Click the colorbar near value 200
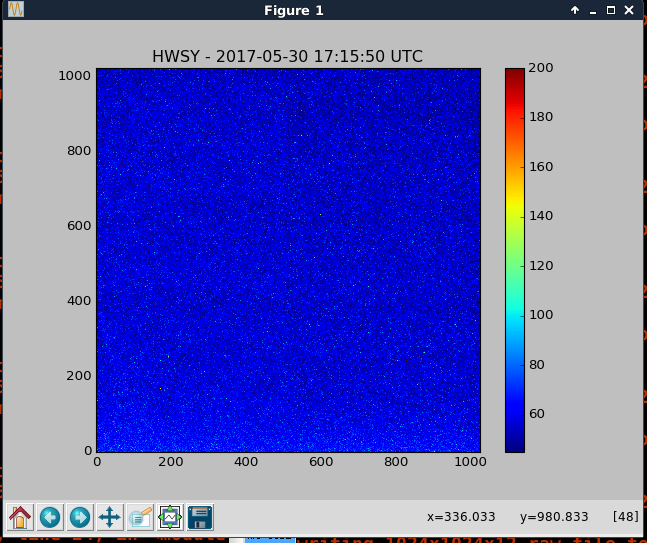 click(515, 70)
